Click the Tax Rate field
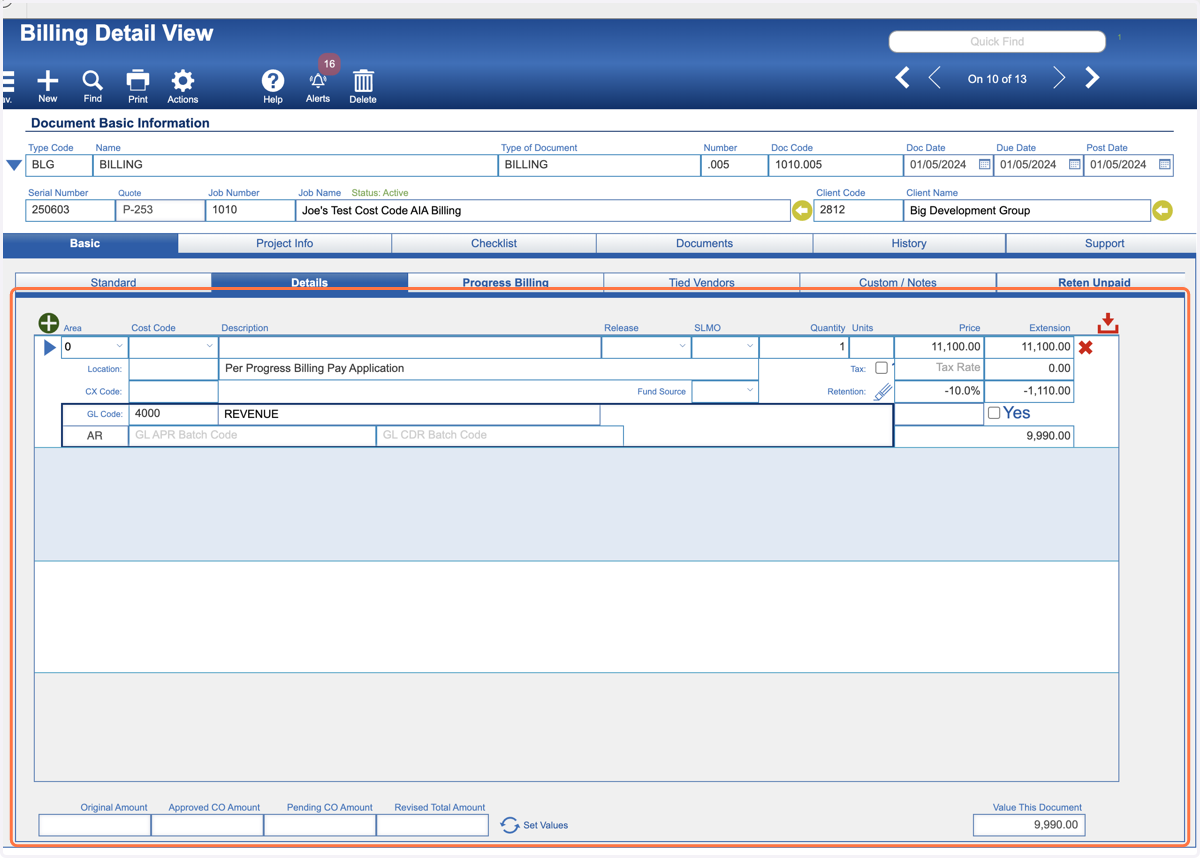 (x=939, y=368)
